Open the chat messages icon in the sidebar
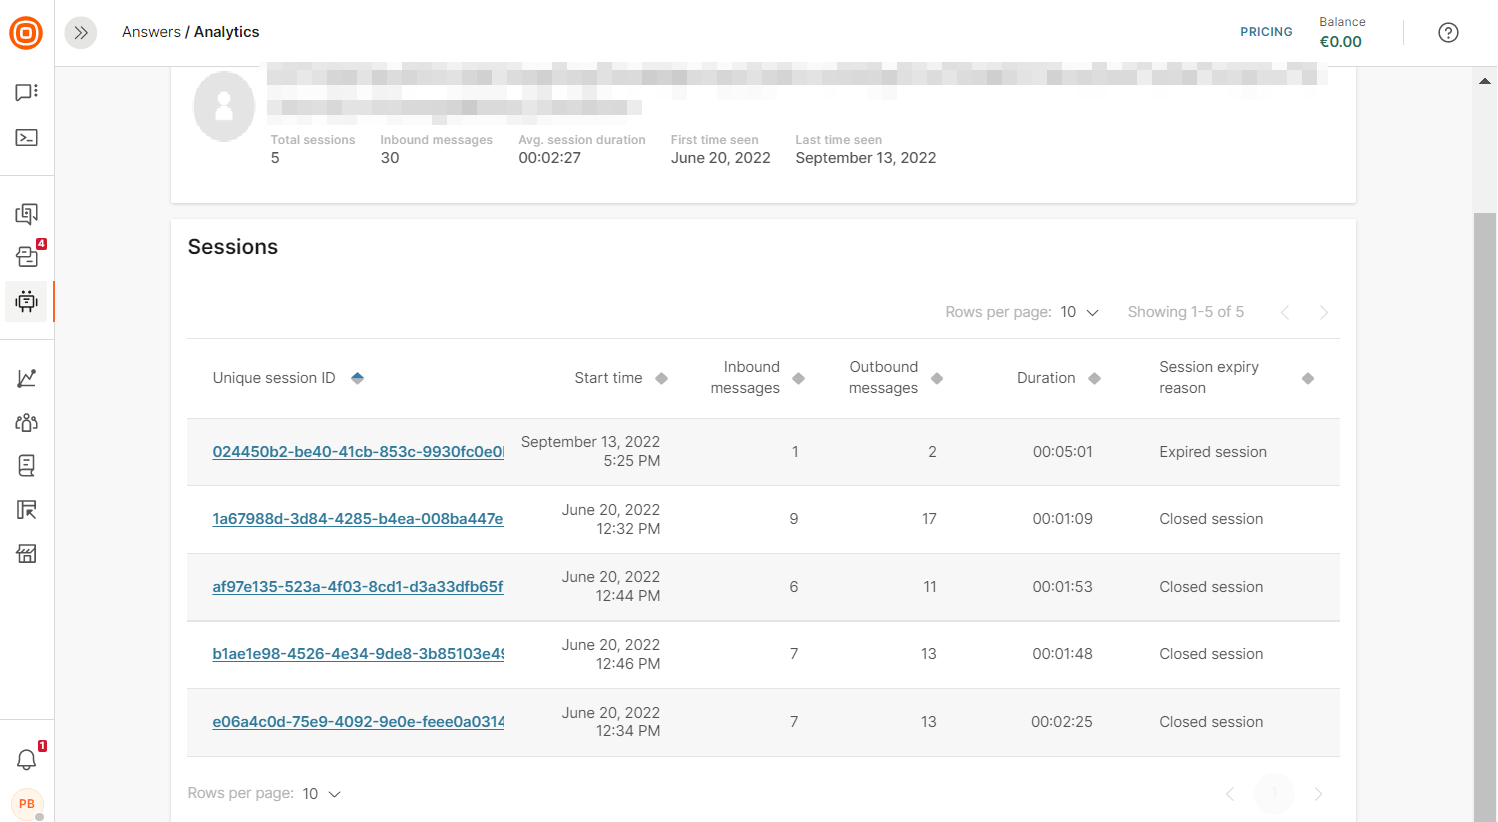Viewport: 1498px width, 822px height. pyautogui.click(x=27, y=92)
